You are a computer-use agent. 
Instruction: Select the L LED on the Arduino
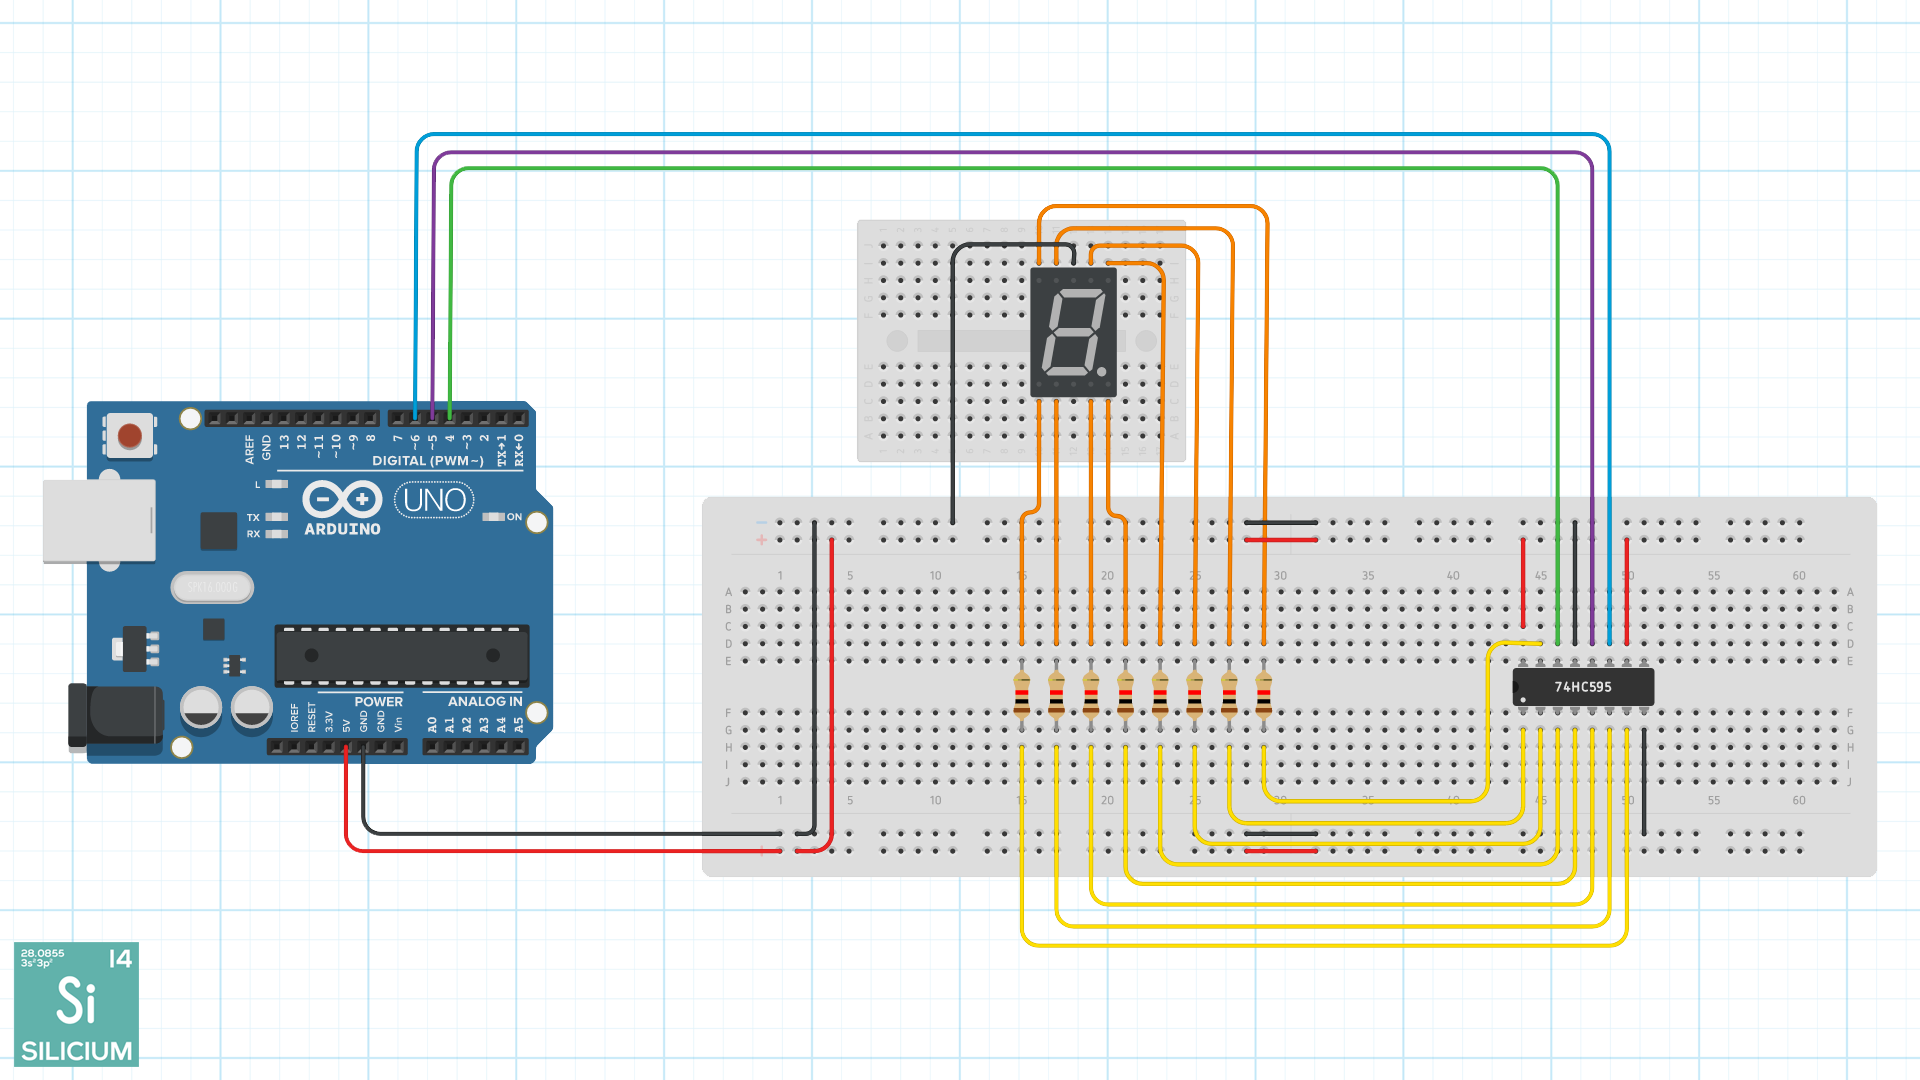(277, 484)
